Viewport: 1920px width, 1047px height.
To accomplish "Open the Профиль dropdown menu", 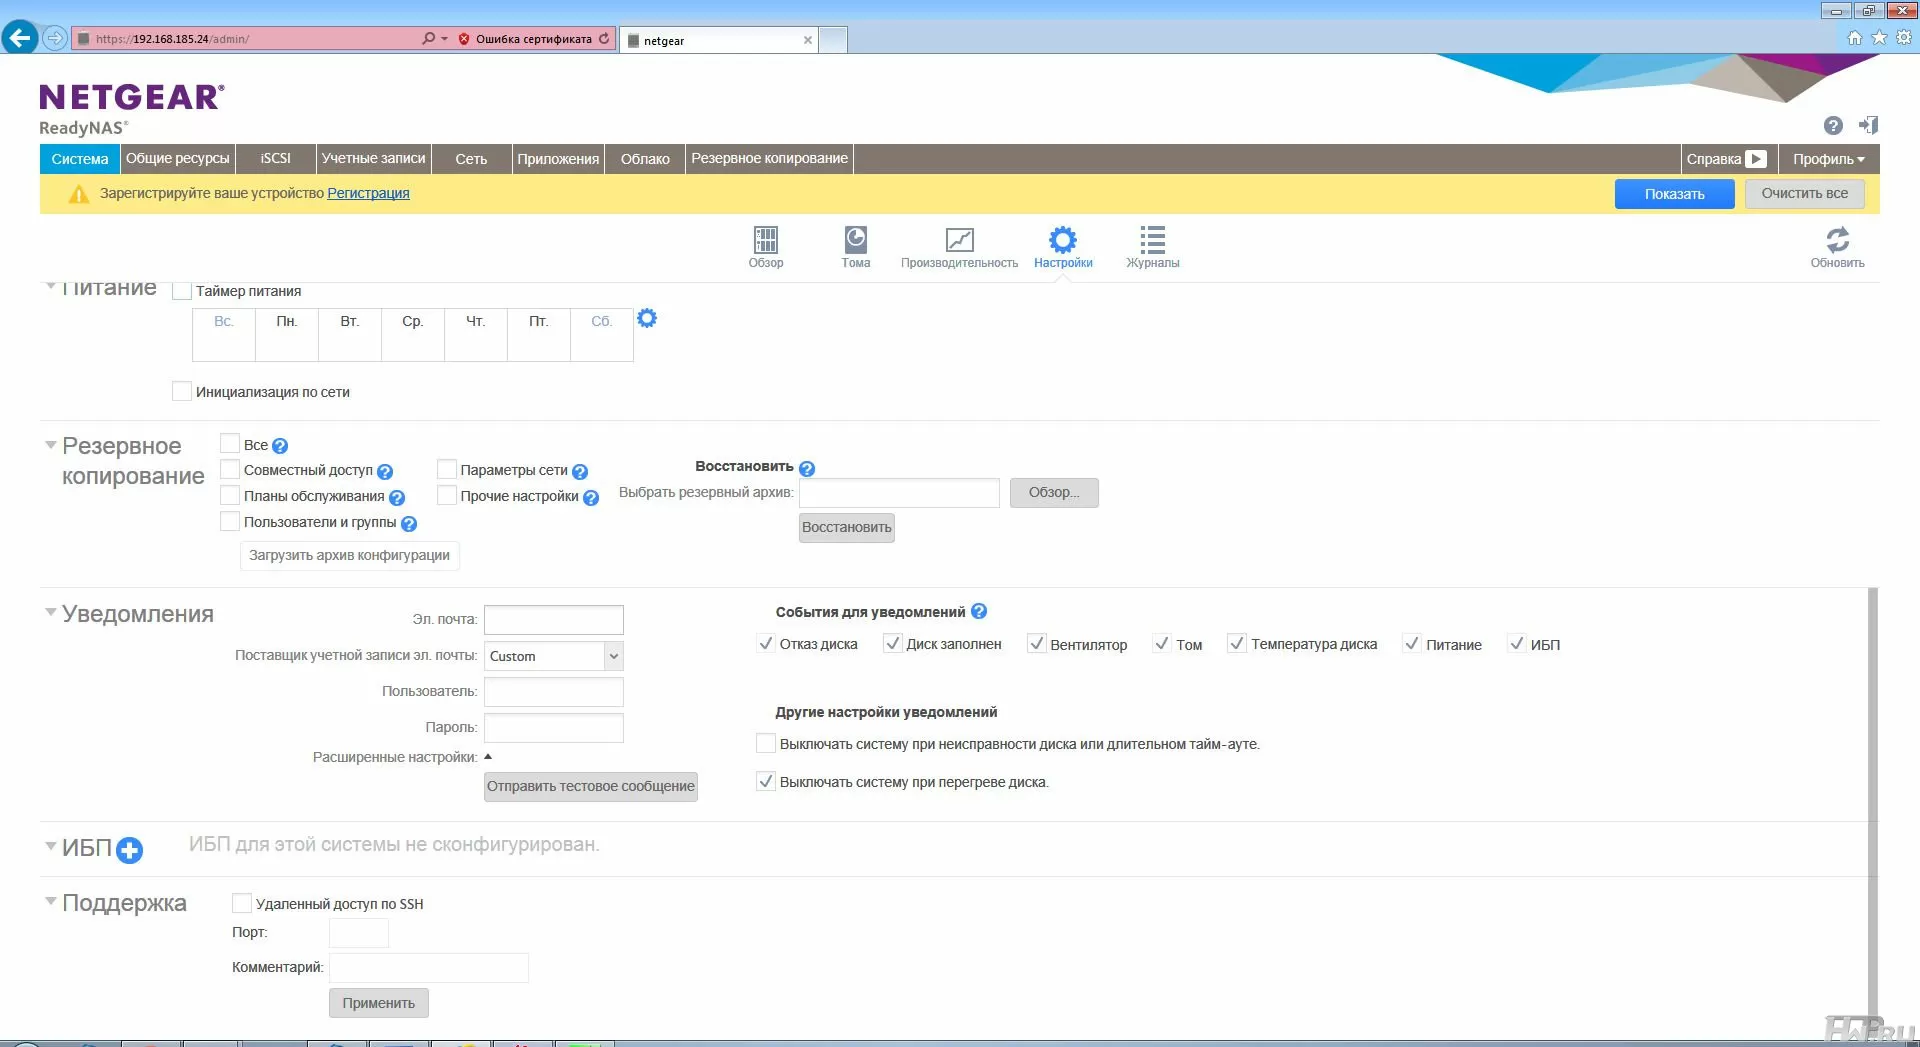I will tap(1828, 159).
